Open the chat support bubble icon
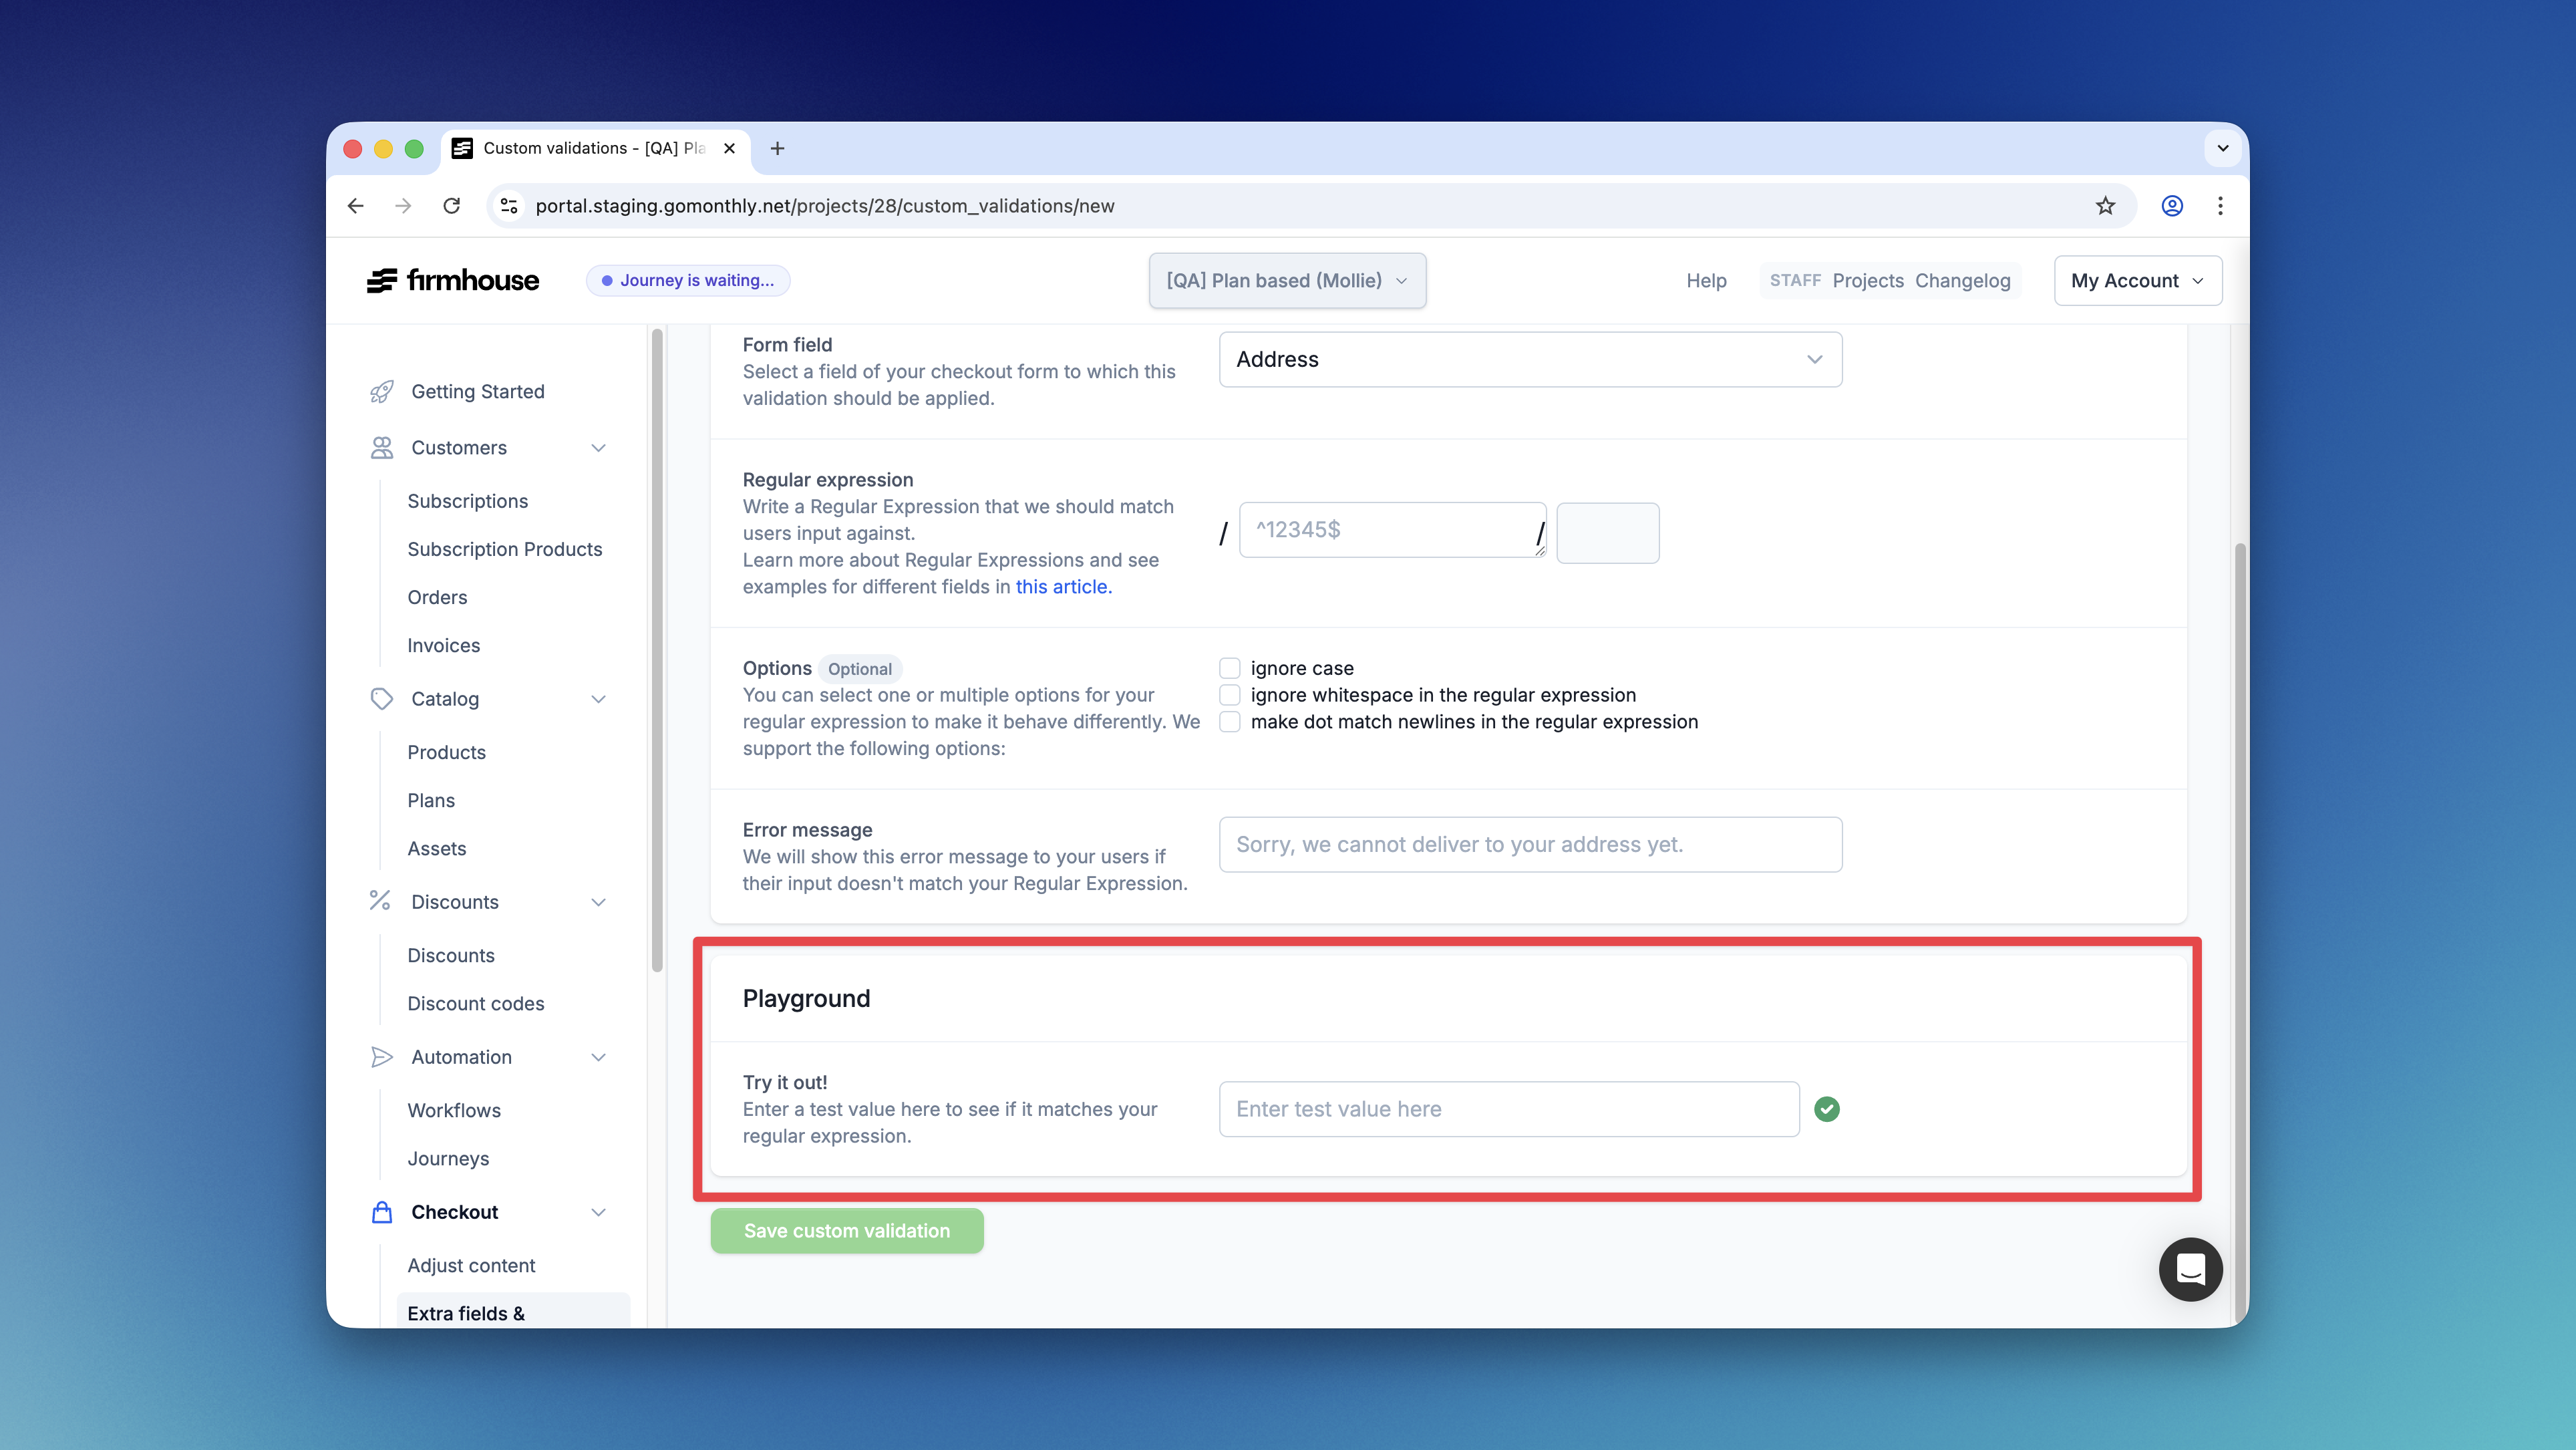Screen dimensions: 2576x1450 point(2190,1269)
